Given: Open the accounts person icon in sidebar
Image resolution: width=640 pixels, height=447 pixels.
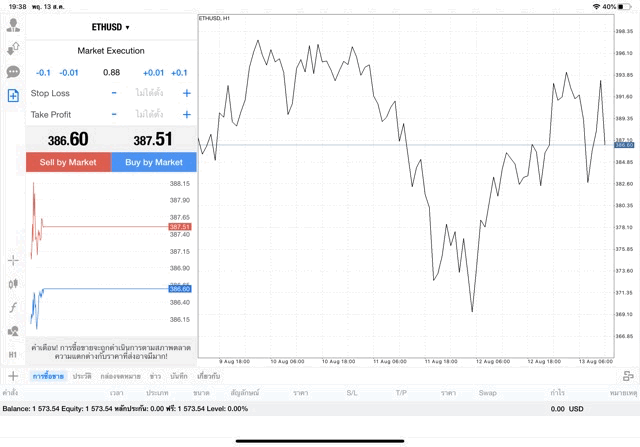Looking at the screenshot, I should coord(13,24).
